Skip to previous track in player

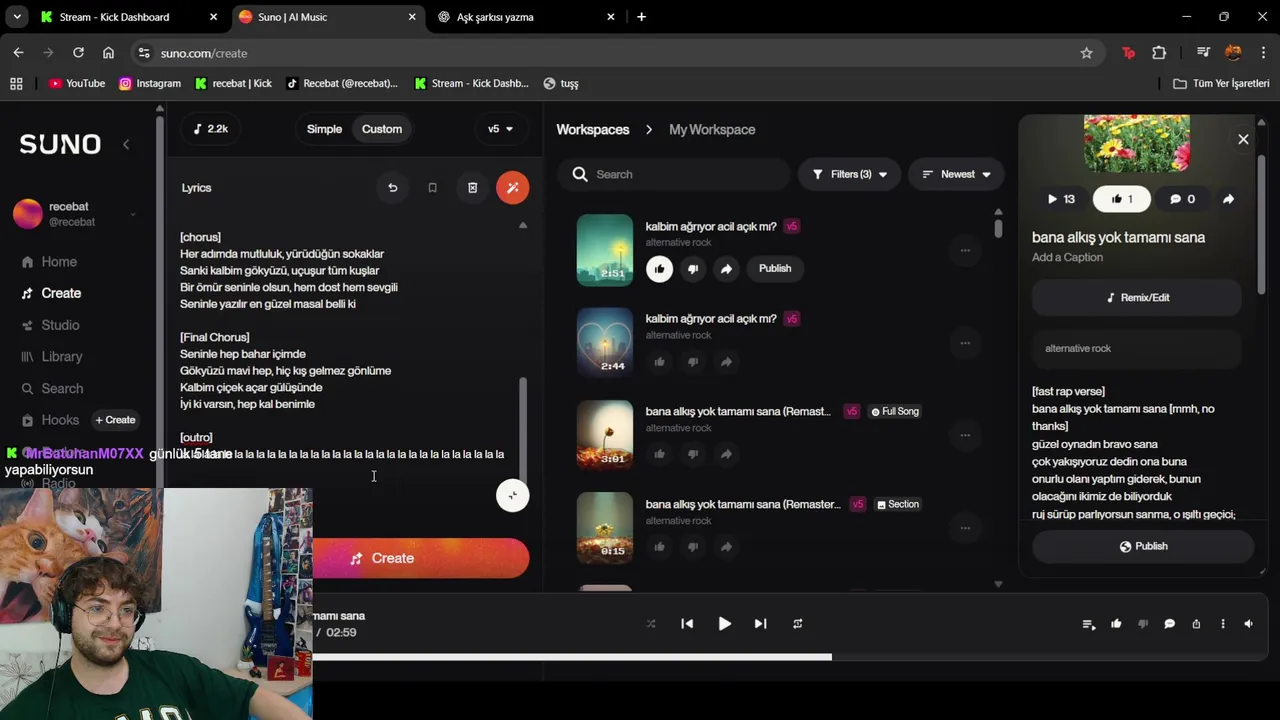coord(687,624)
